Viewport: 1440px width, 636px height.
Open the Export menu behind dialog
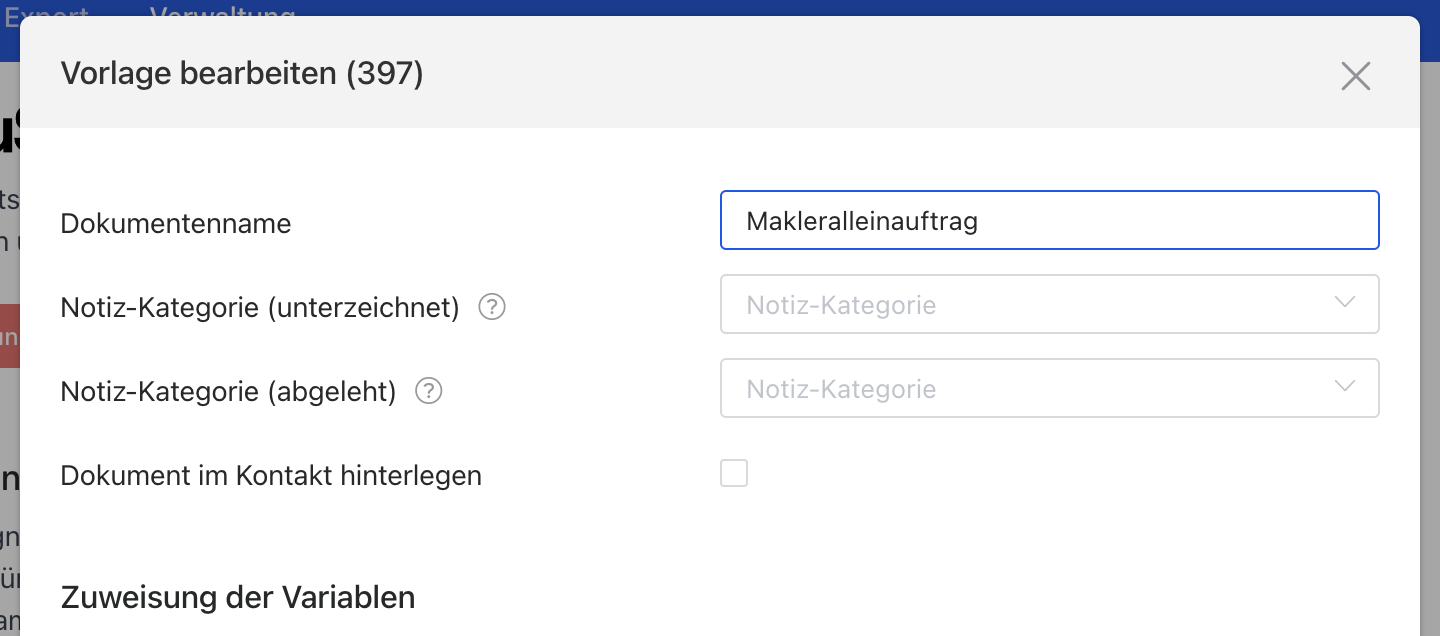pos(46,14)
